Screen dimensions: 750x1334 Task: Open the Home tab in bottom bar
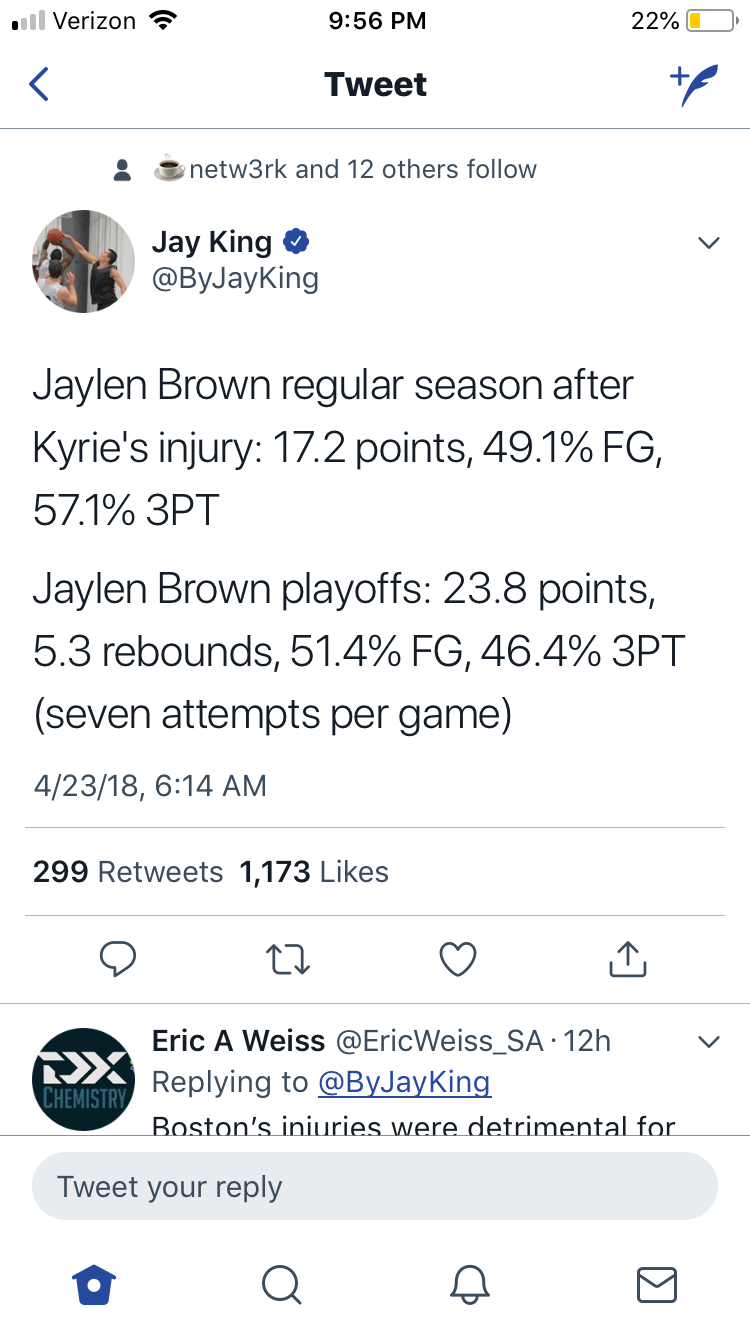(95, 1283)
